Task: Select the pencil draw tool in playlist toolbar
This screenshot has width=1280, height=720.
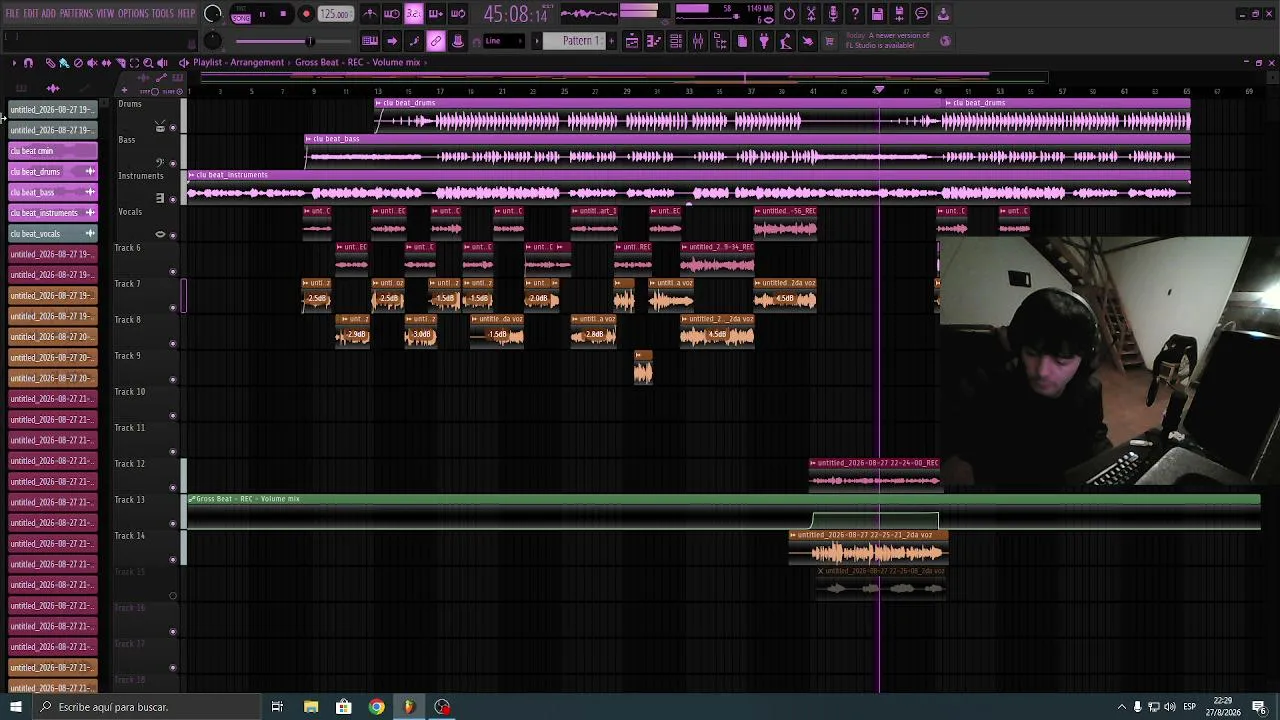Action: (x=50, y=62)
